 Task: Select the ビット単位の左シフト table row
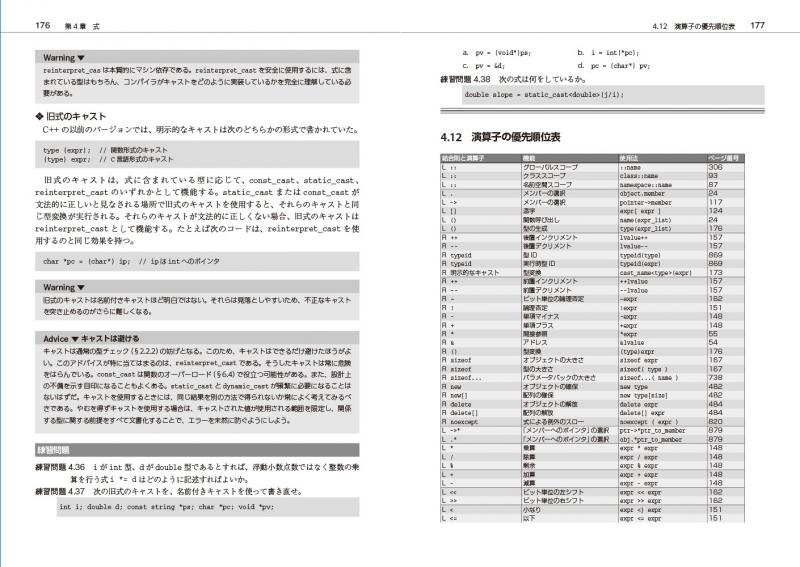pos(592,492)
